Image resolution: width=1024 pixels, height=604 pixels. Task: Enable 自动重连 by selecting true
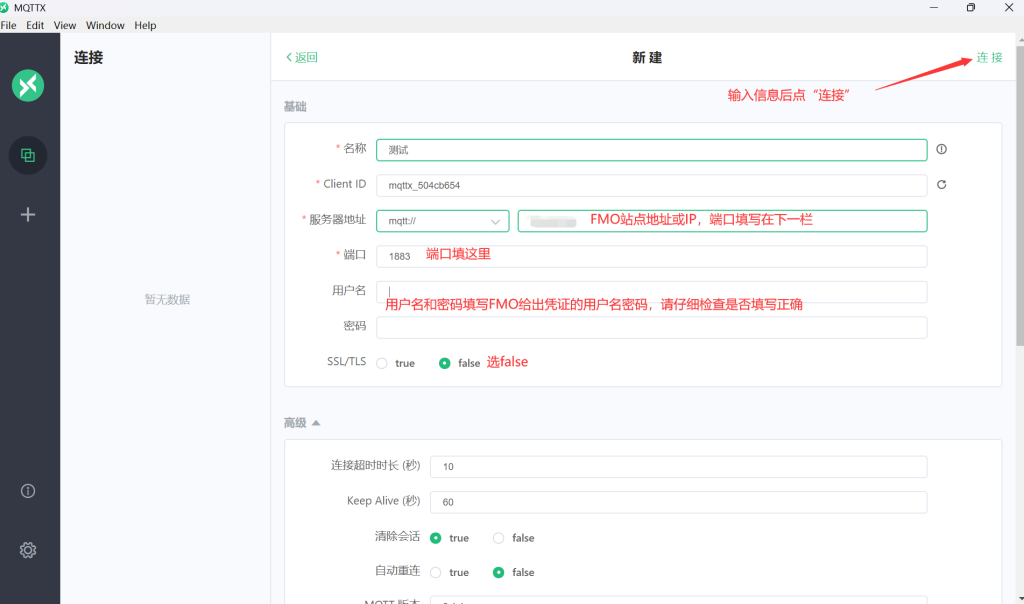click(436, 573)
